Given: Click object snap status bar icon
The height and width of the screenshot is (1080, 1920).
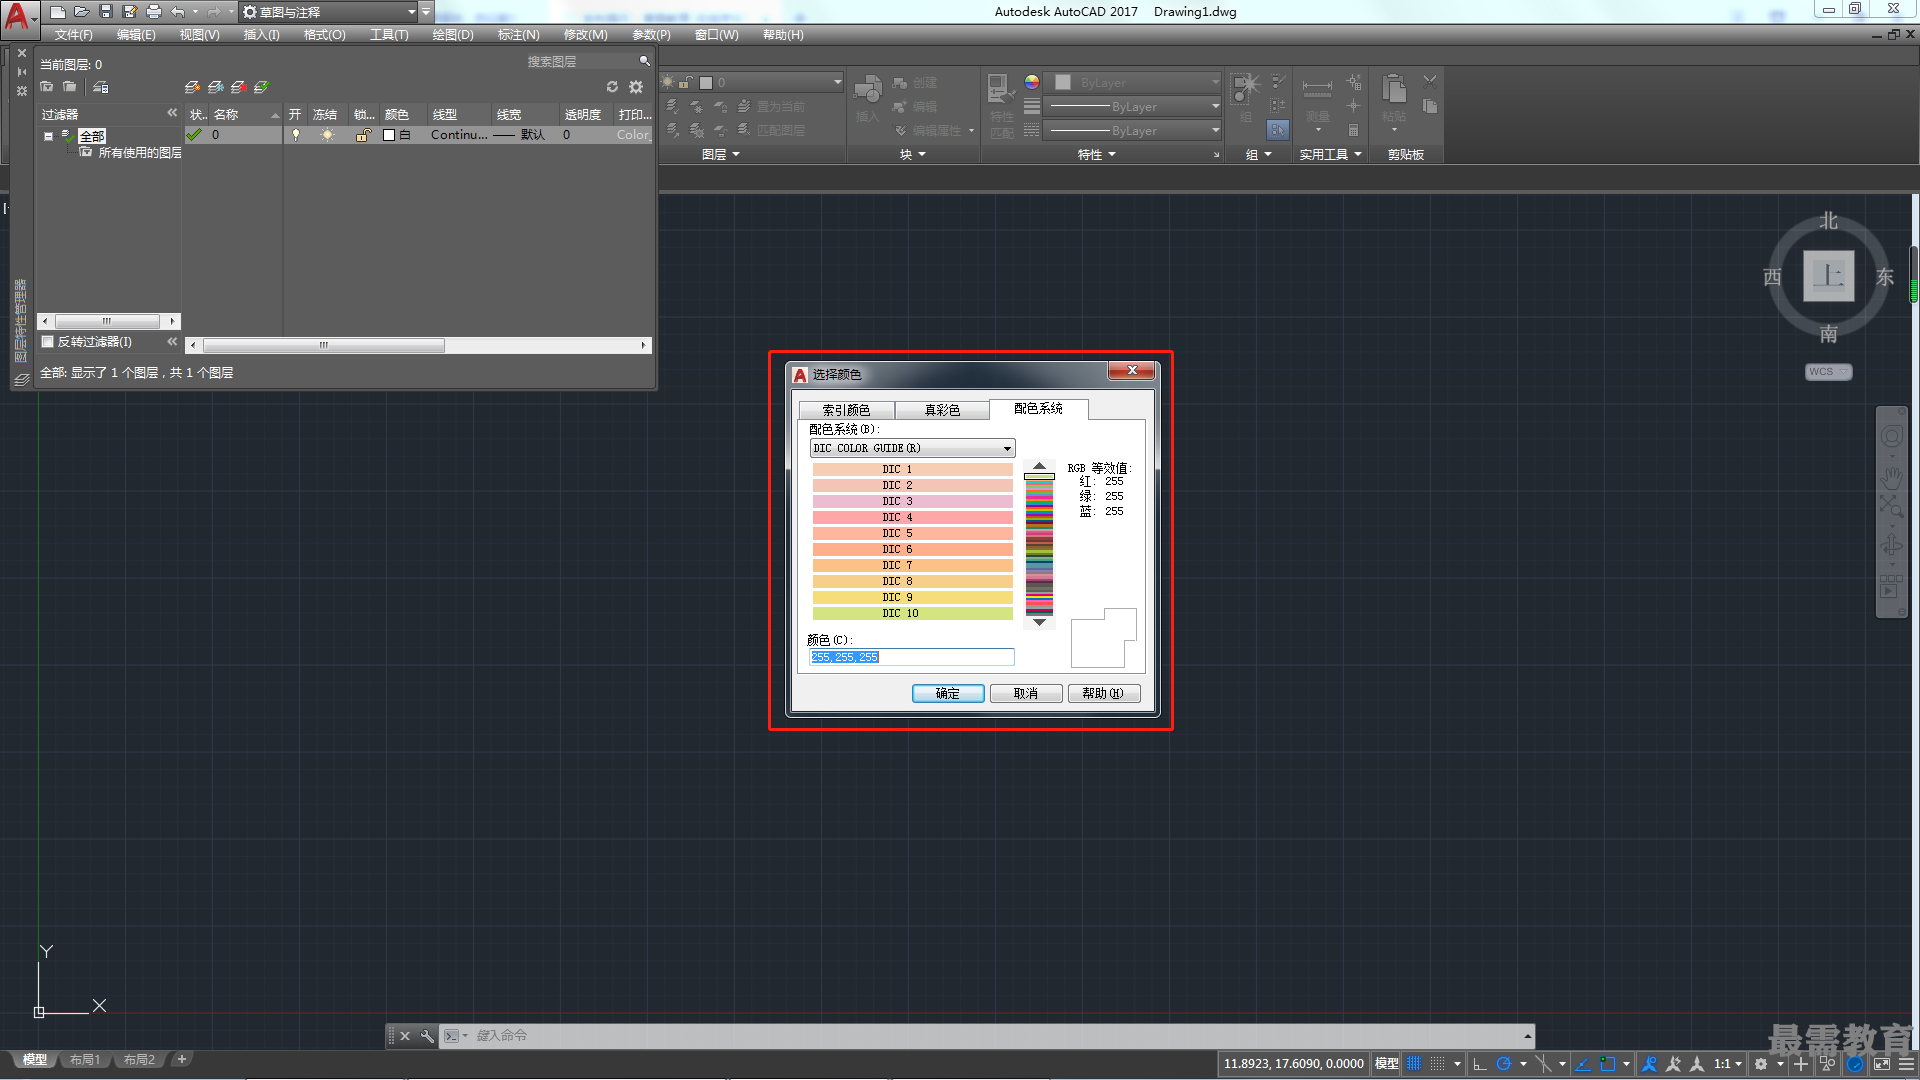Looking at the screenshot, I should pyautogui.click(x=1607, y=1064).
